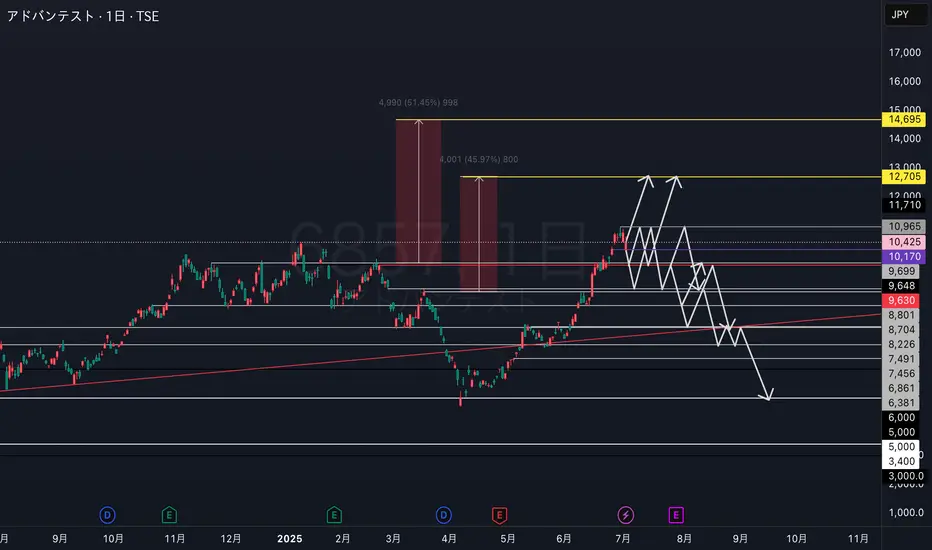Click the 14,000 price axis tick

click(x=904, y=139)
